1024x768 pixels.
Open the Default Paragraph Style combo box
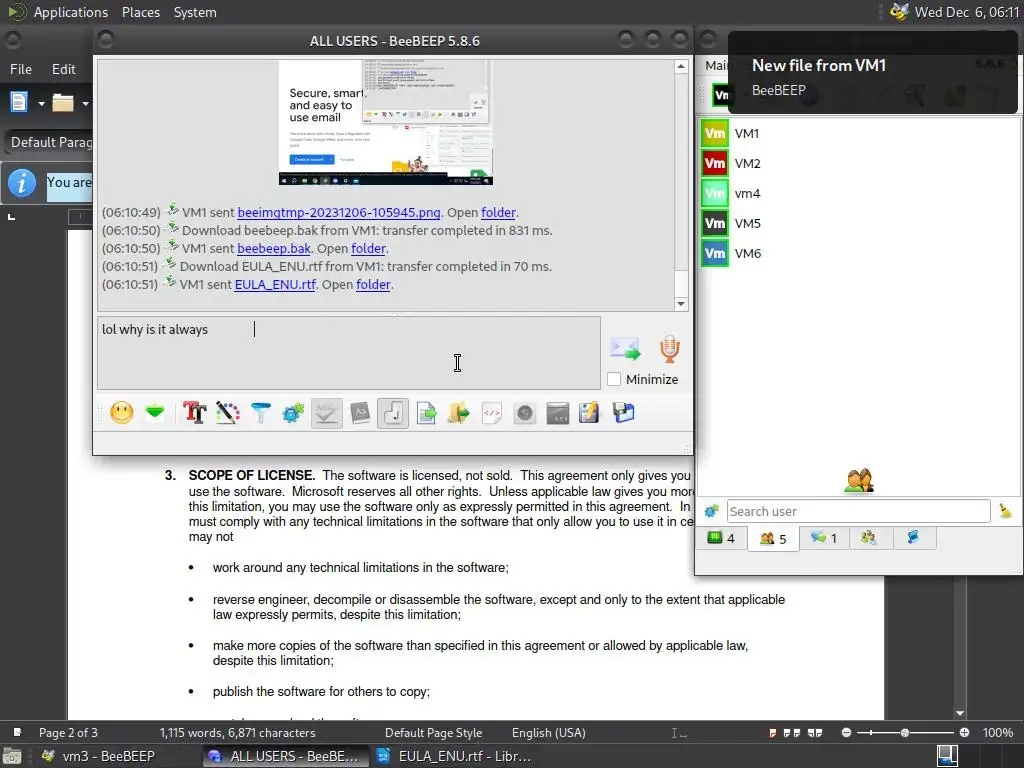coord(50,142)
